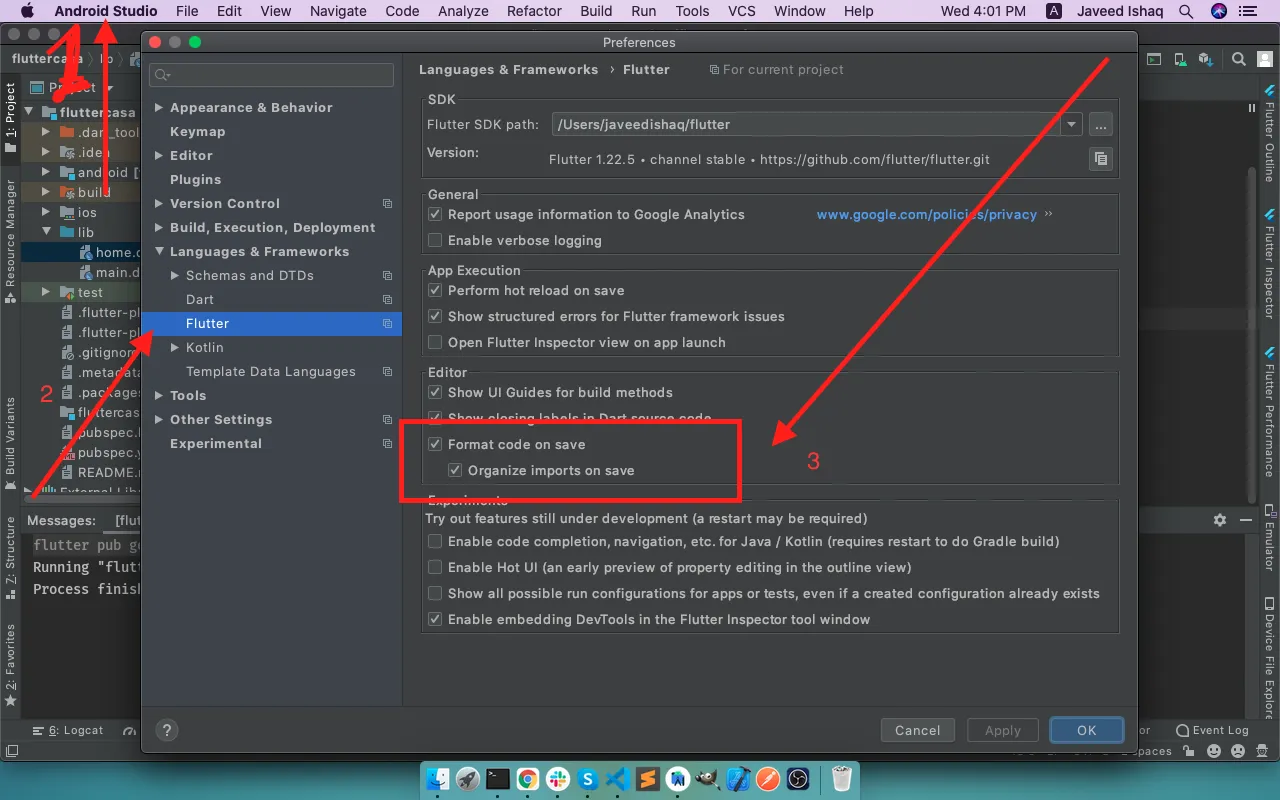Open Sublime Text from the Dock

point(648,779)
